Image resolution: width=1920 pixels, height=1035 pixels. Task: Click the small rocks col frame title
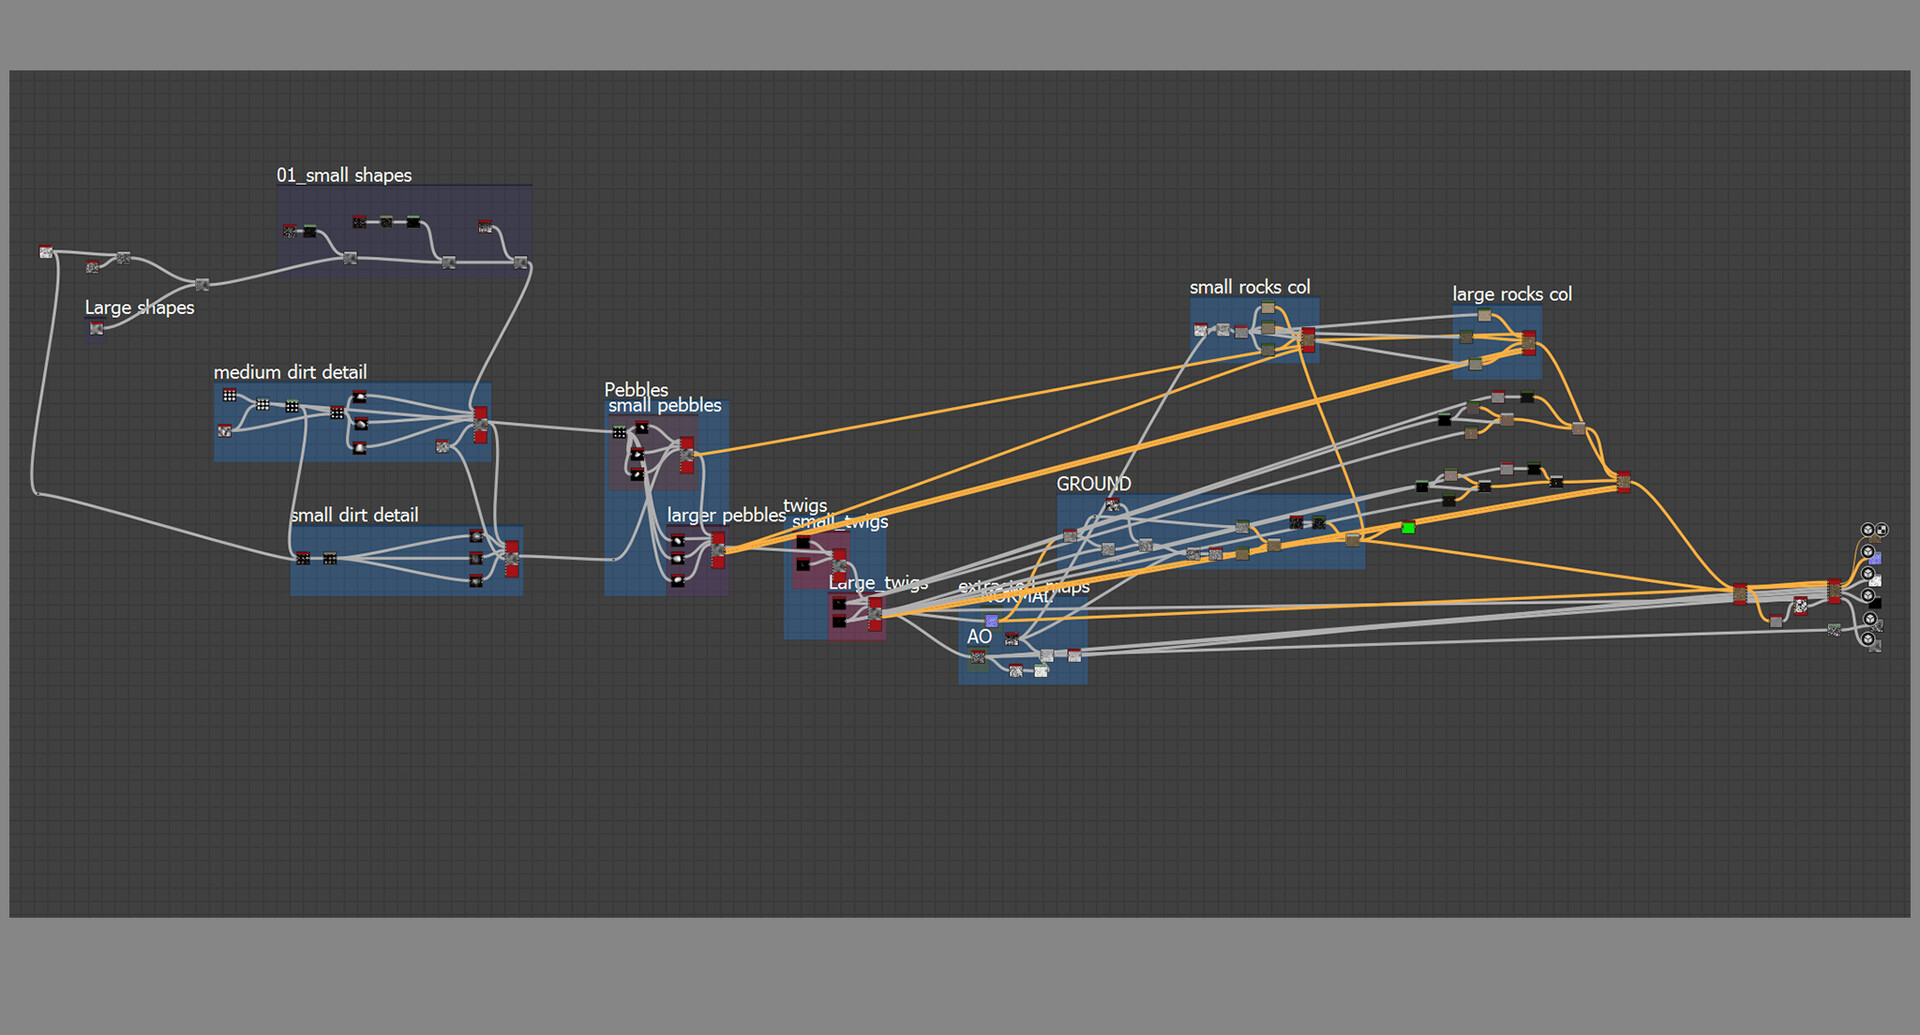[1250, 287]
